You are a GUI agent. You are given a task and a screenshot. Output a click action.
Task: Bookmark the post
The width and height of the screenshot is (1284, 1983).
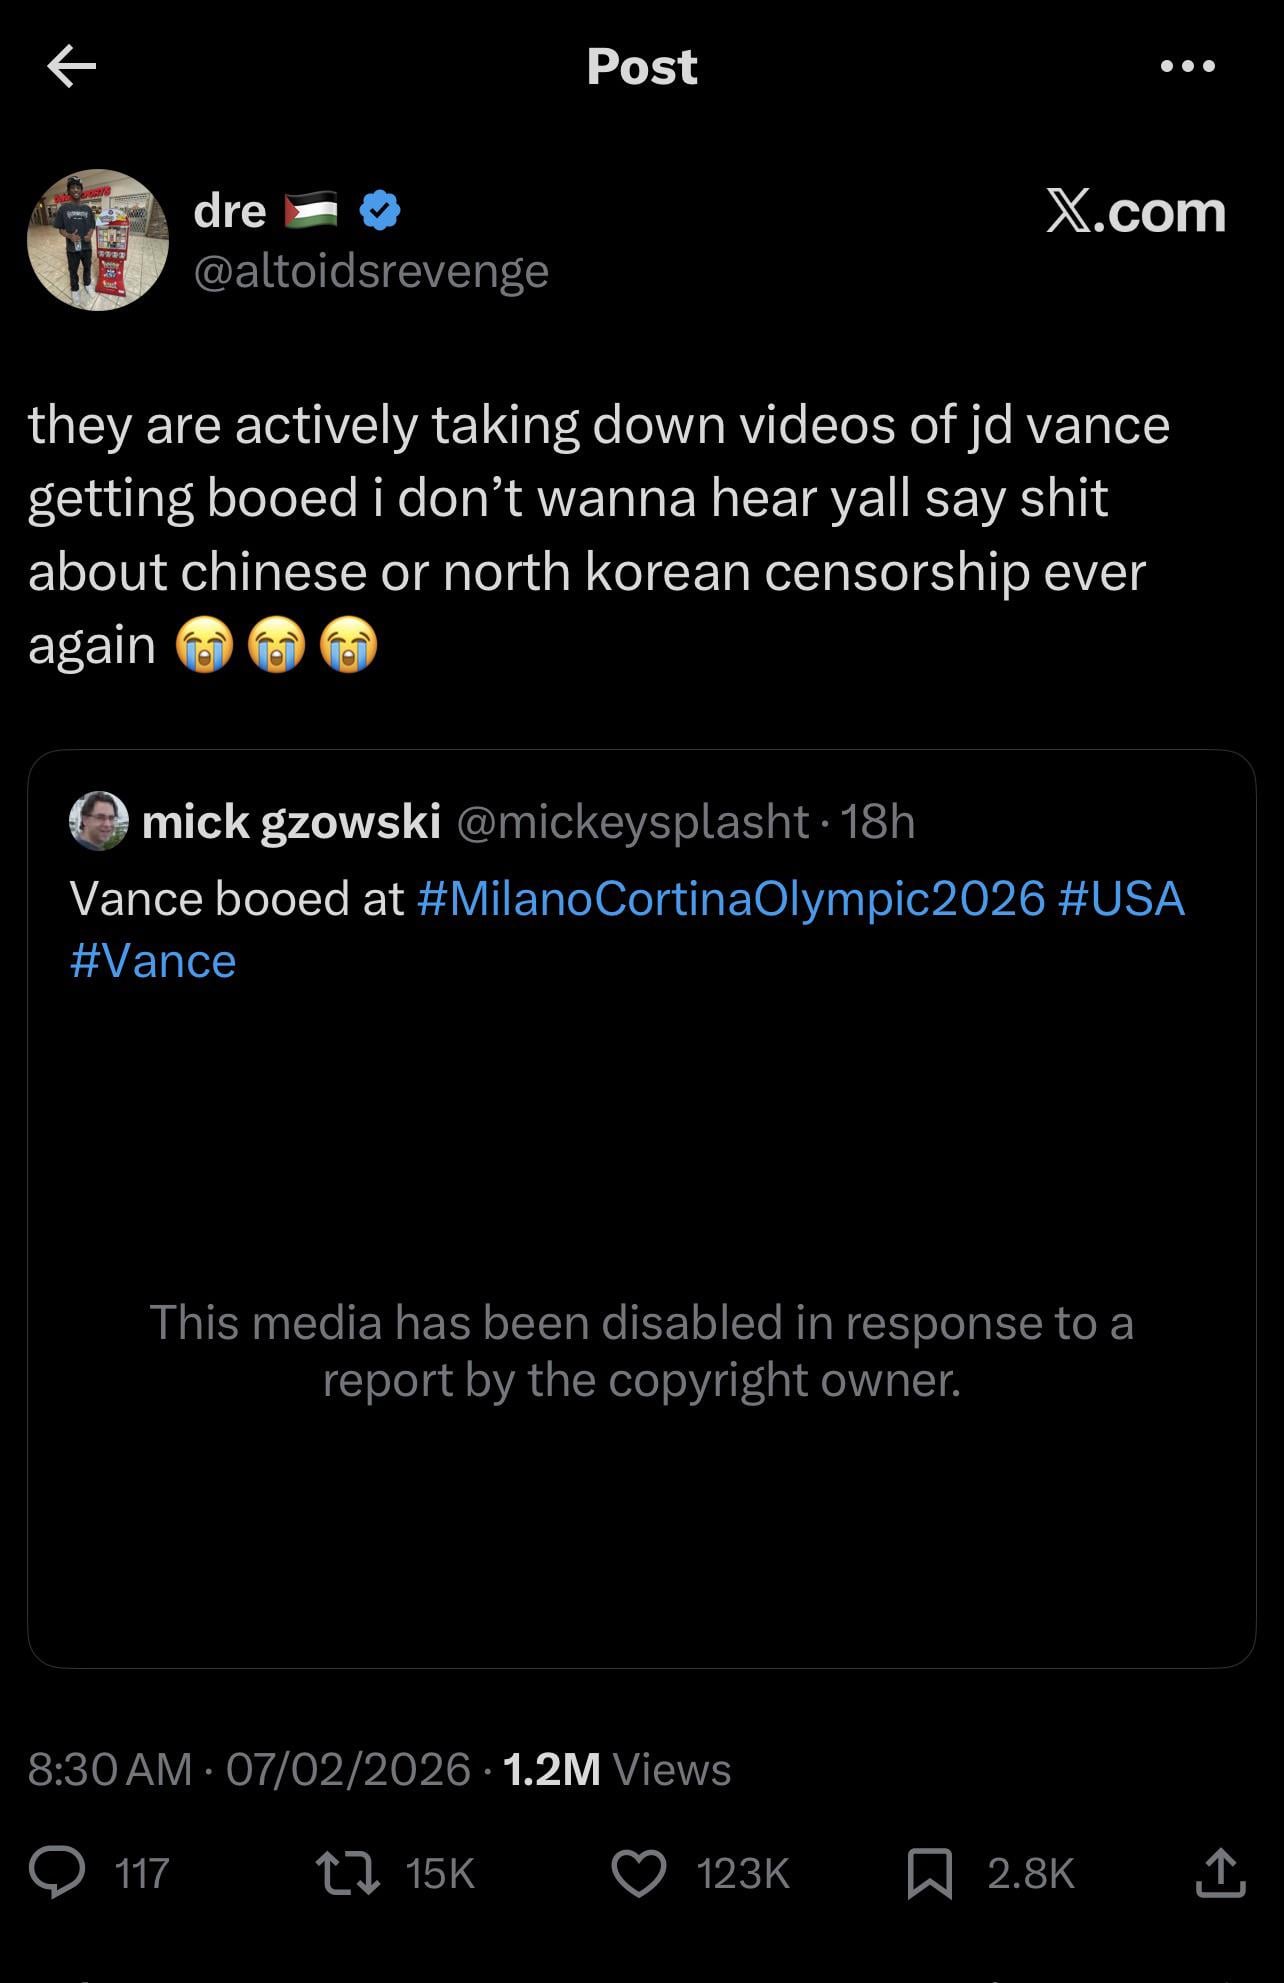coord(929,1872)
